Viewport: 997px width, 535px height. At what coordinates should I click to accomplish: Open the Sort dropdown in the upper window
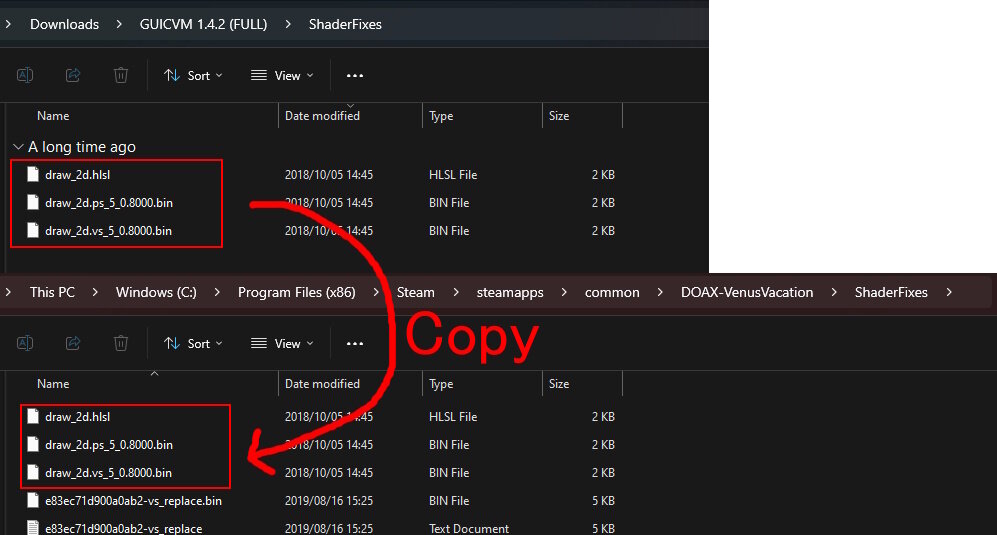coord(193,75)
